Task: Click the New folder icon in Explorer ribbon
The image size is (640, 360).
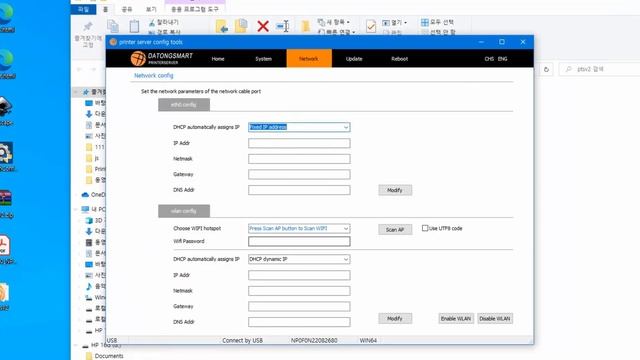Action: click(305, 27)
